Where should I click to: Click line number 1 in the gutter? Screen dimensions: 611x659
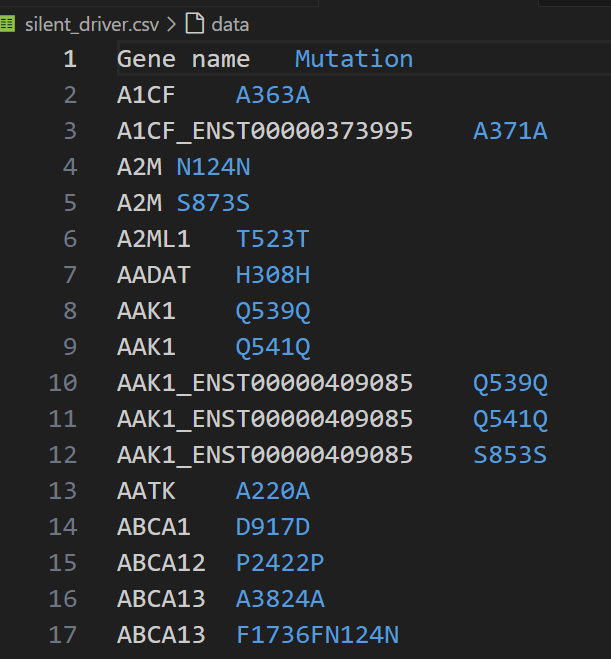click(x=70, y=59)
